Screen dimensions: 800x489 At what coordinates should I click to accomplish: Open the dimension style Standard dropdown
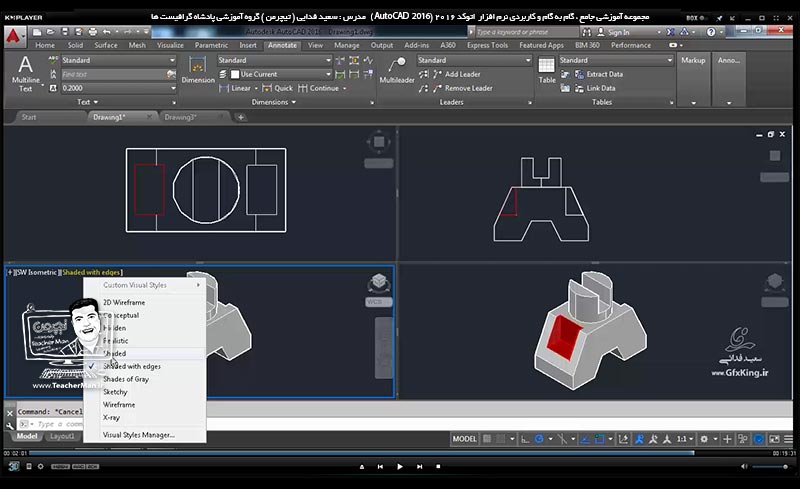[274, 60]
